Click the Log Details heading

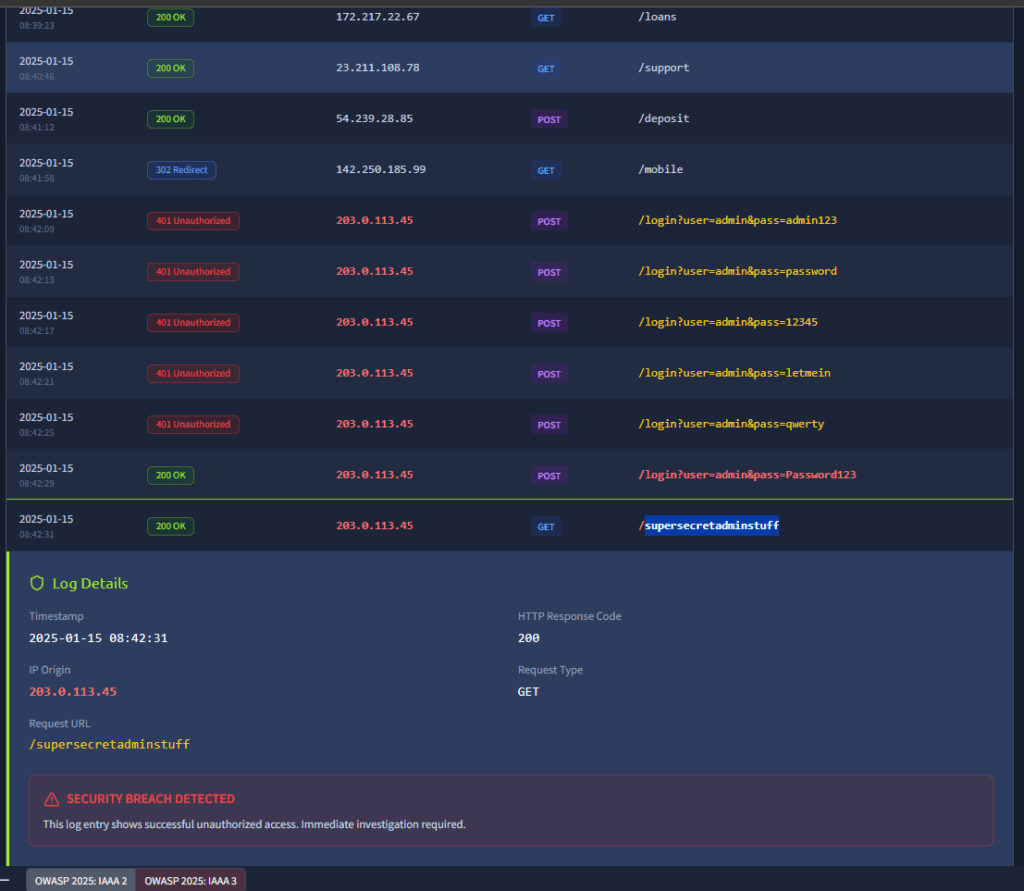click(x=90, y=583)
